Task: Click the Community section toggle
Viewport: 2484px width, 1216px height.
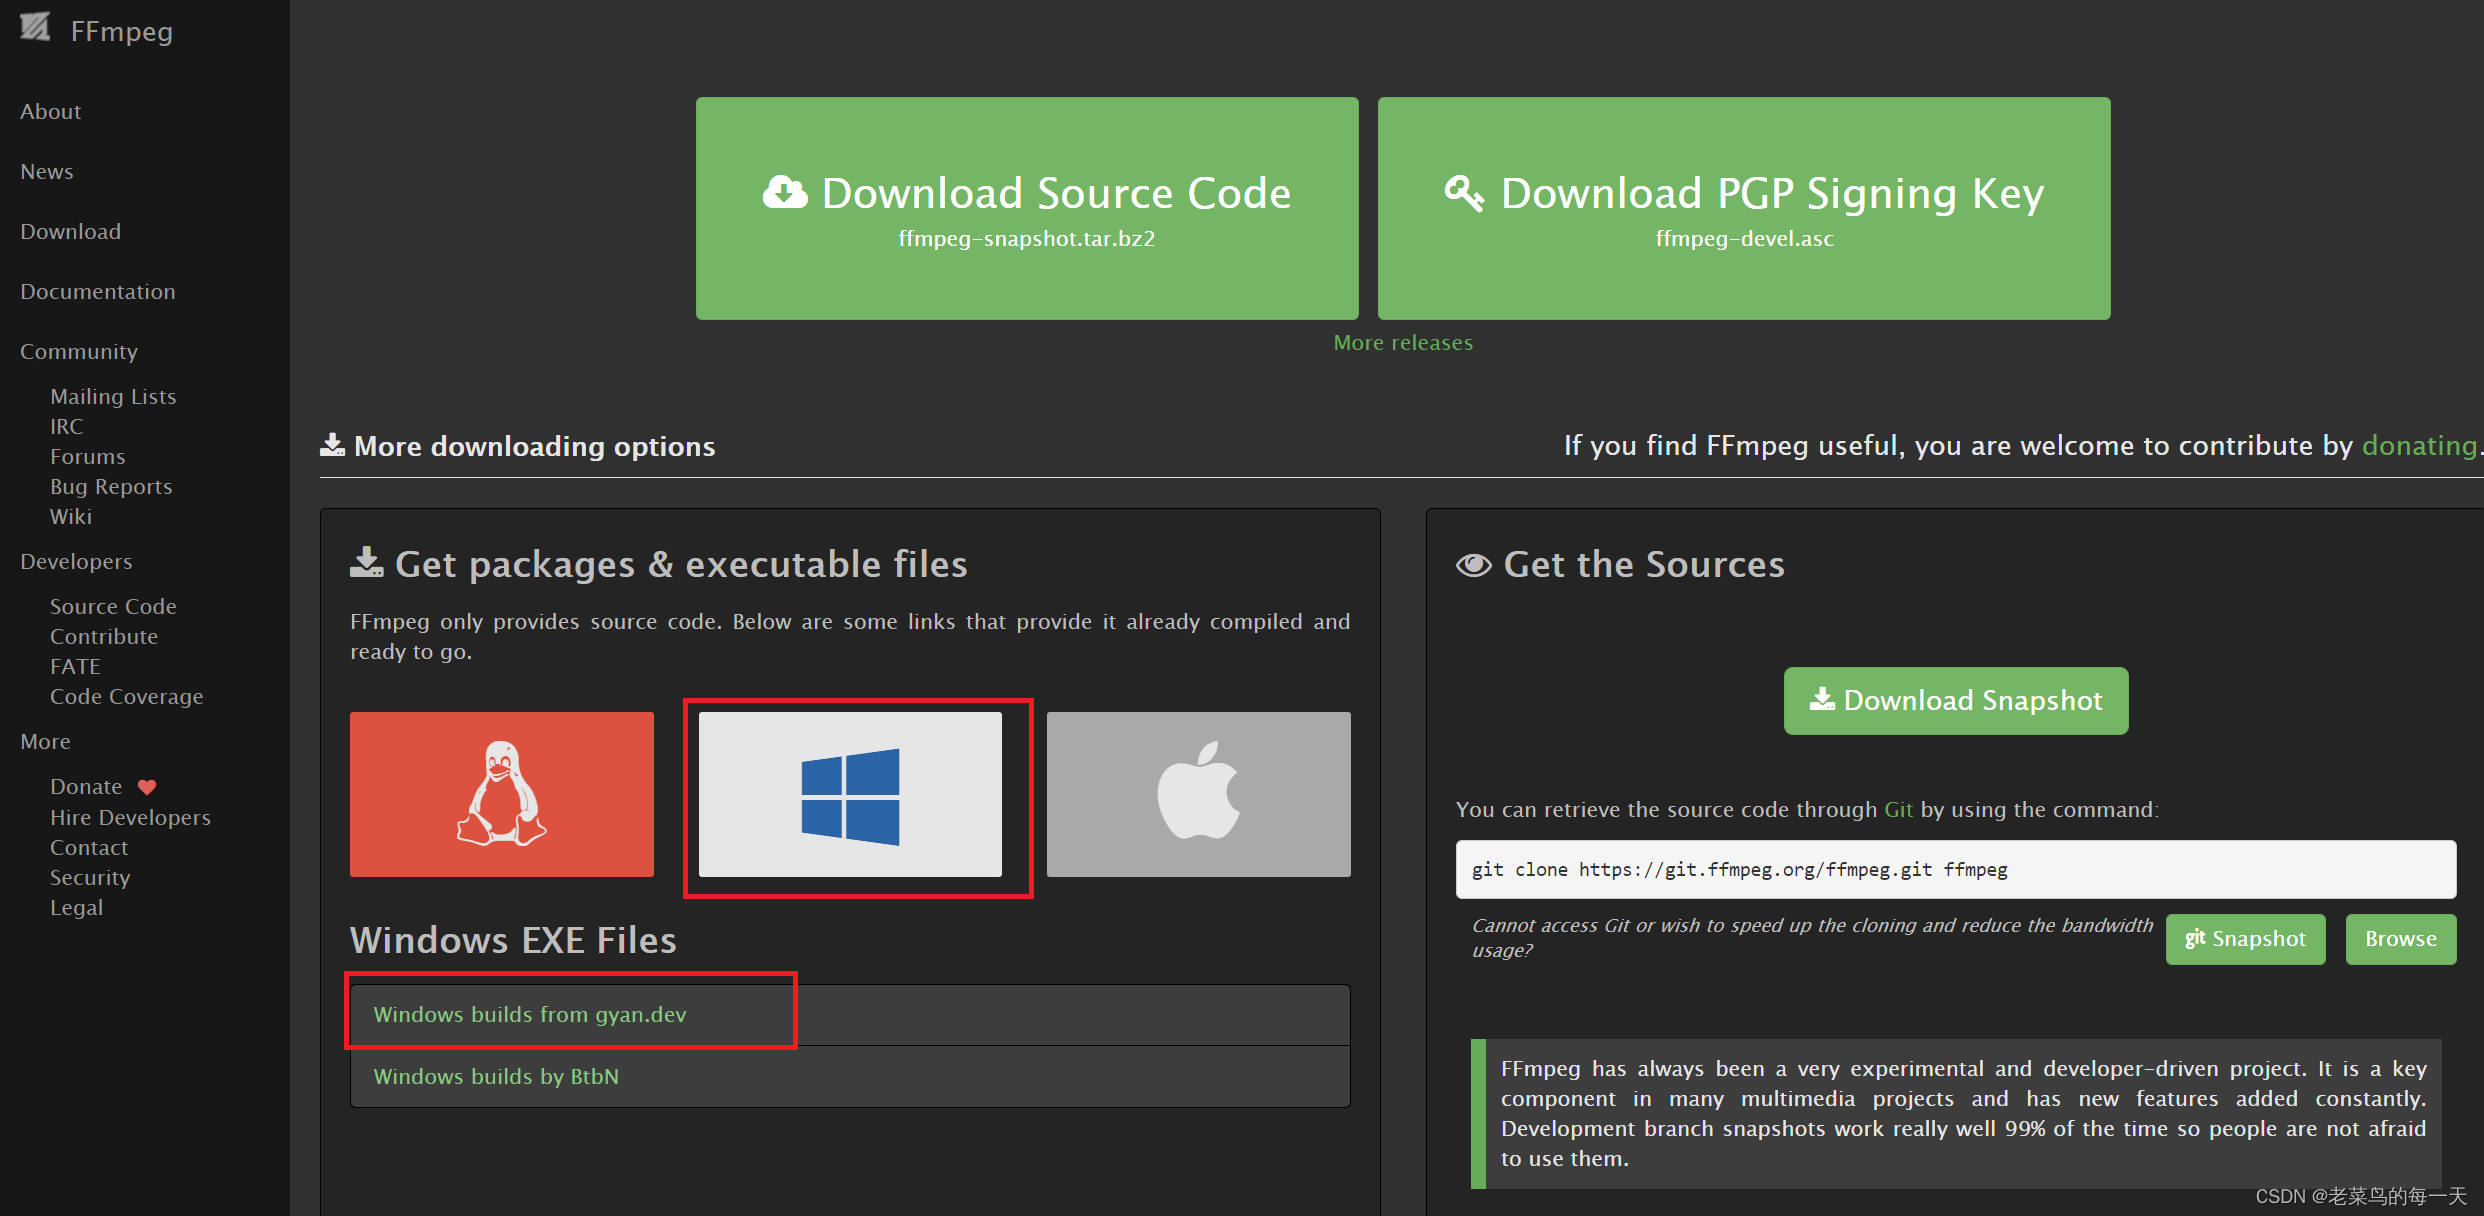Action: pyautogui.click(x=78, y=350)
